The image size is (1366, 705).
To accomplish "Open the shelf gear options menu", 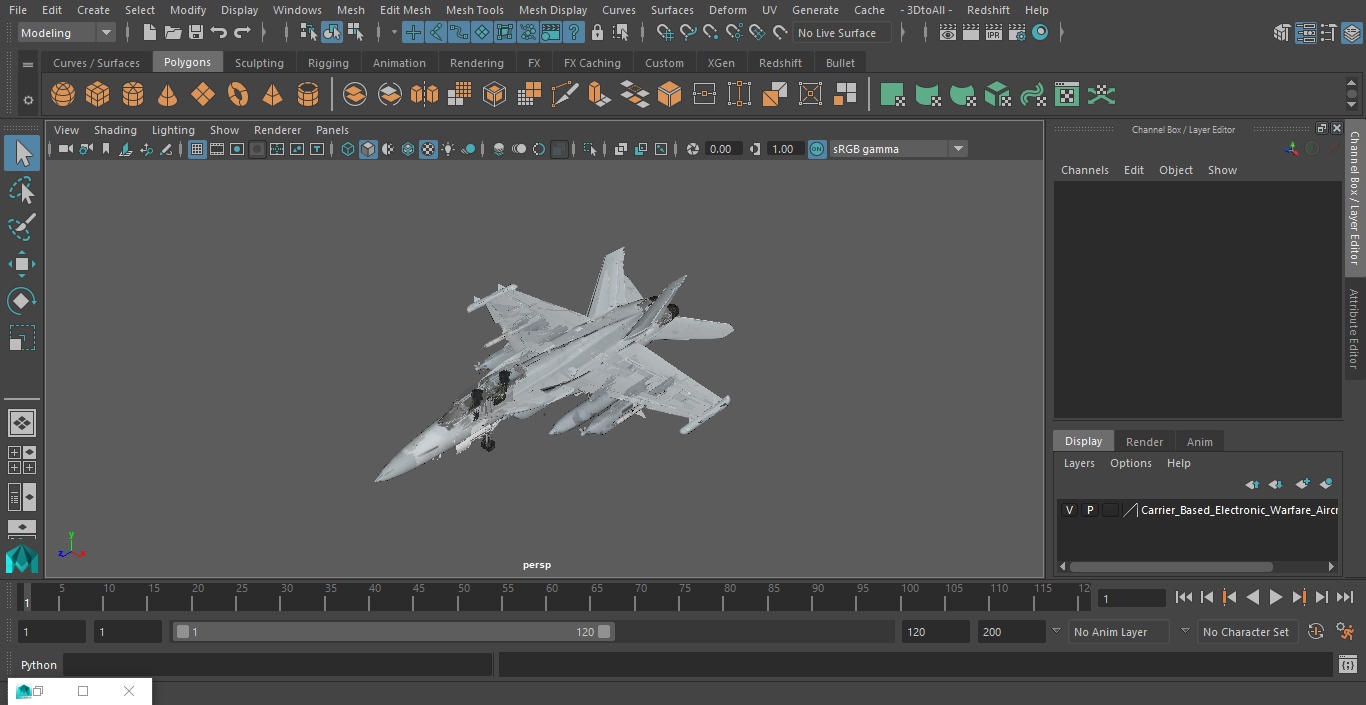I will click(x=28, y=99).
